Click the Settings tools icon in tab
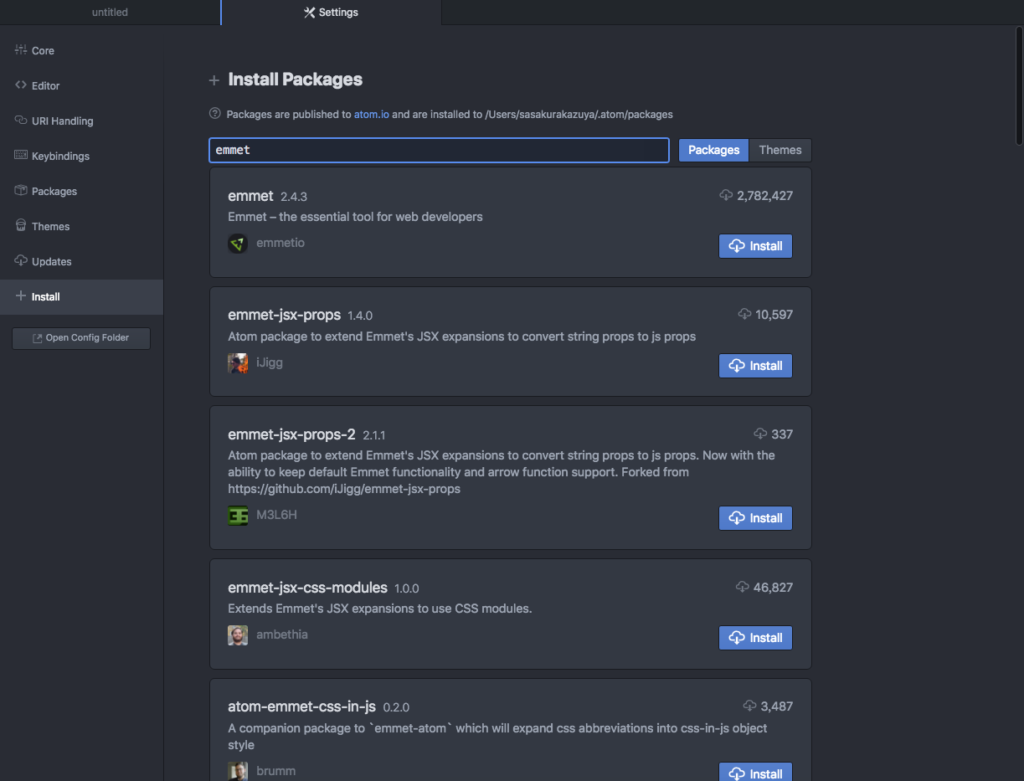This screenshot has height=781, width=1024. pos(310,12)
